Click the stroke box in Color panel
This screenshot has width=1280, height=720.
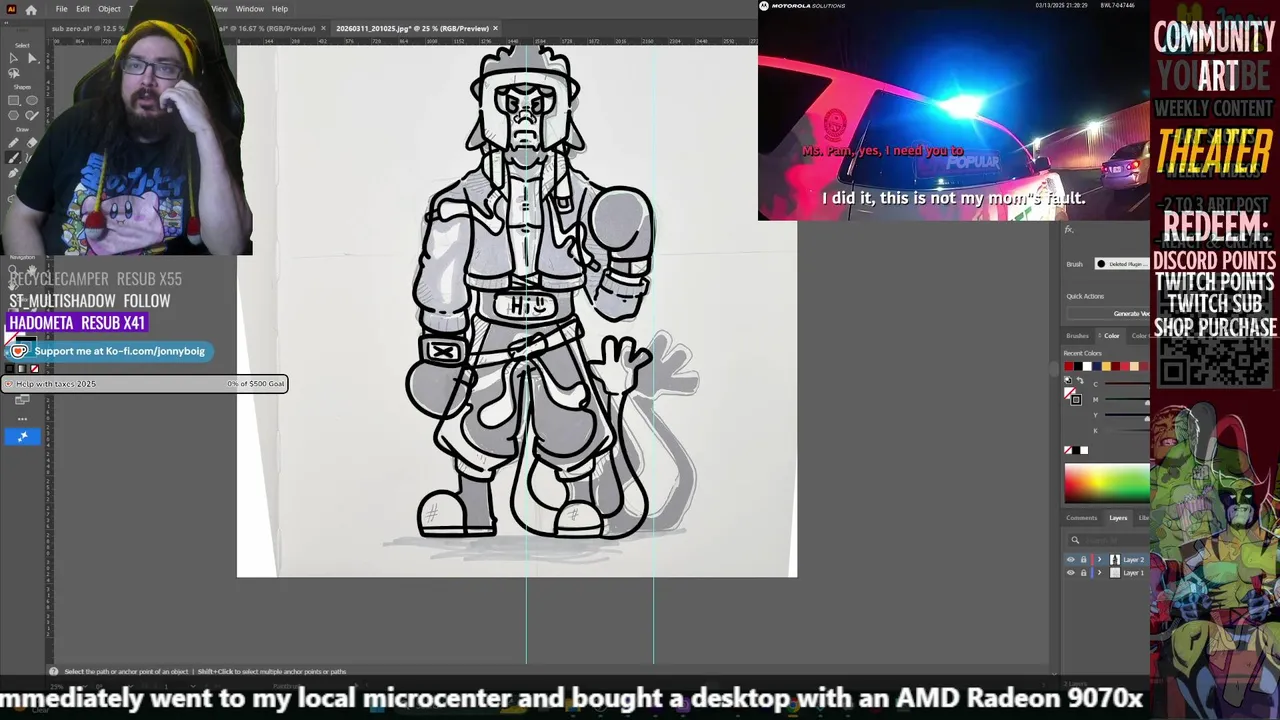click(1076, 400)
